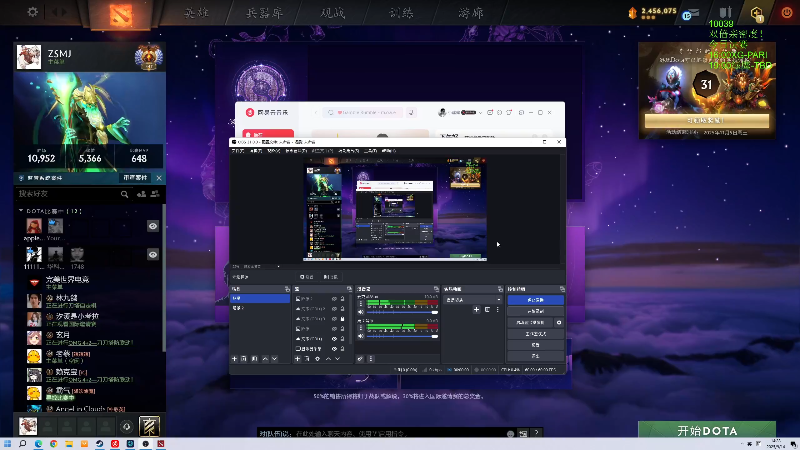Open transition options three-dot menu
800x450 pixels.
[498, 310]
